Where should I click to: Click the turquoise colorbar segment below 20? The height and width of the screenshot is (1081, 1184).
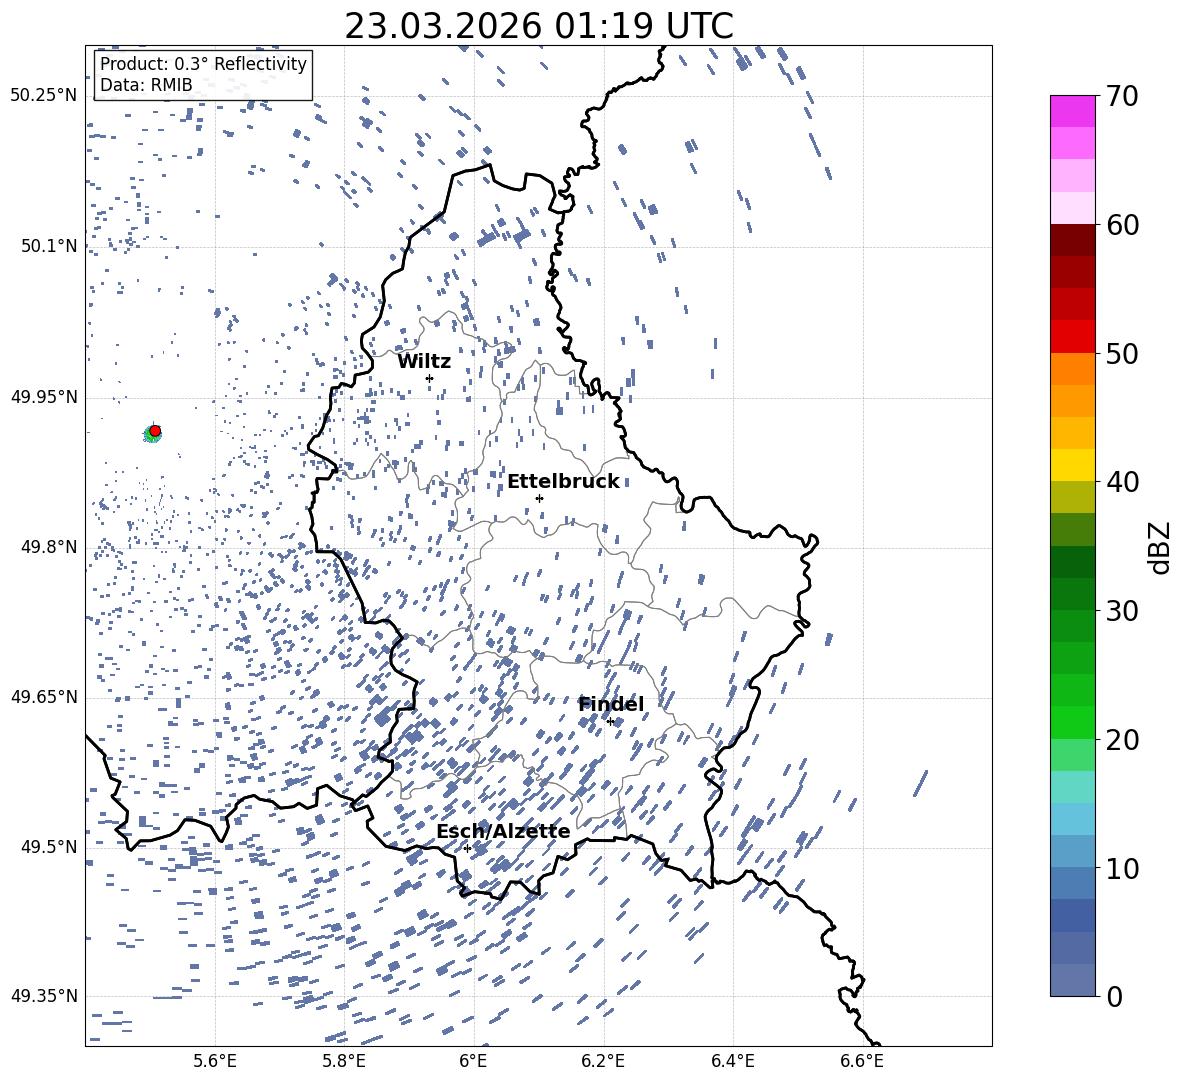(1073, 787)
